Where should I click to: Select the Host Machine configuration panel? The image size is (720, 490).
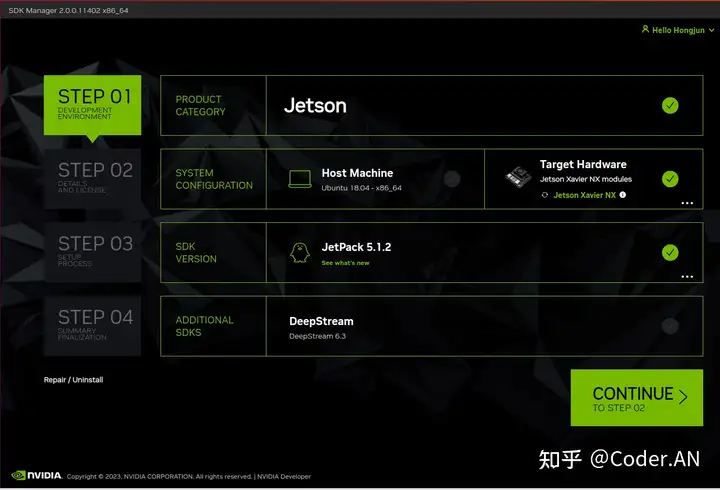click(x=375, y=179)
